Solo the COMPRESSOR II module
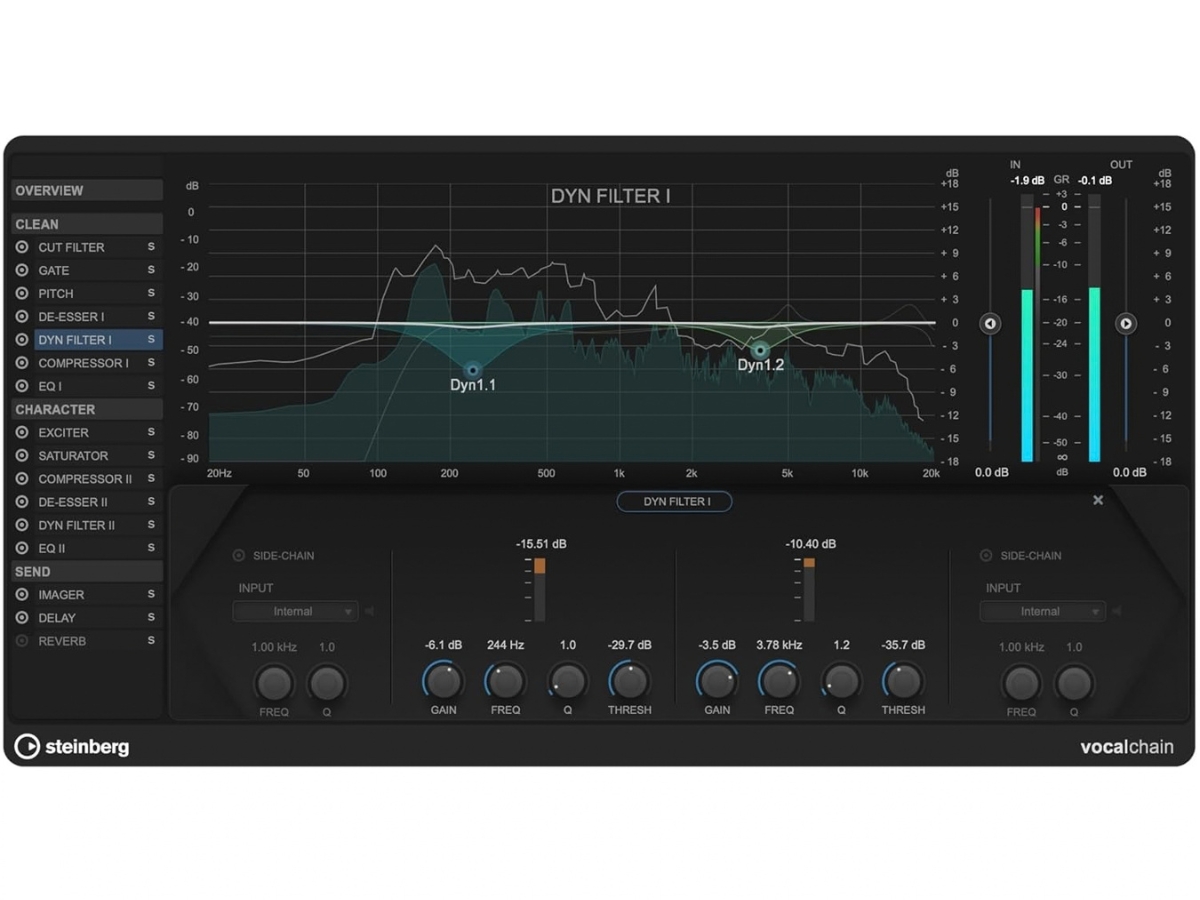1200x900 pixels. (151, 478)
